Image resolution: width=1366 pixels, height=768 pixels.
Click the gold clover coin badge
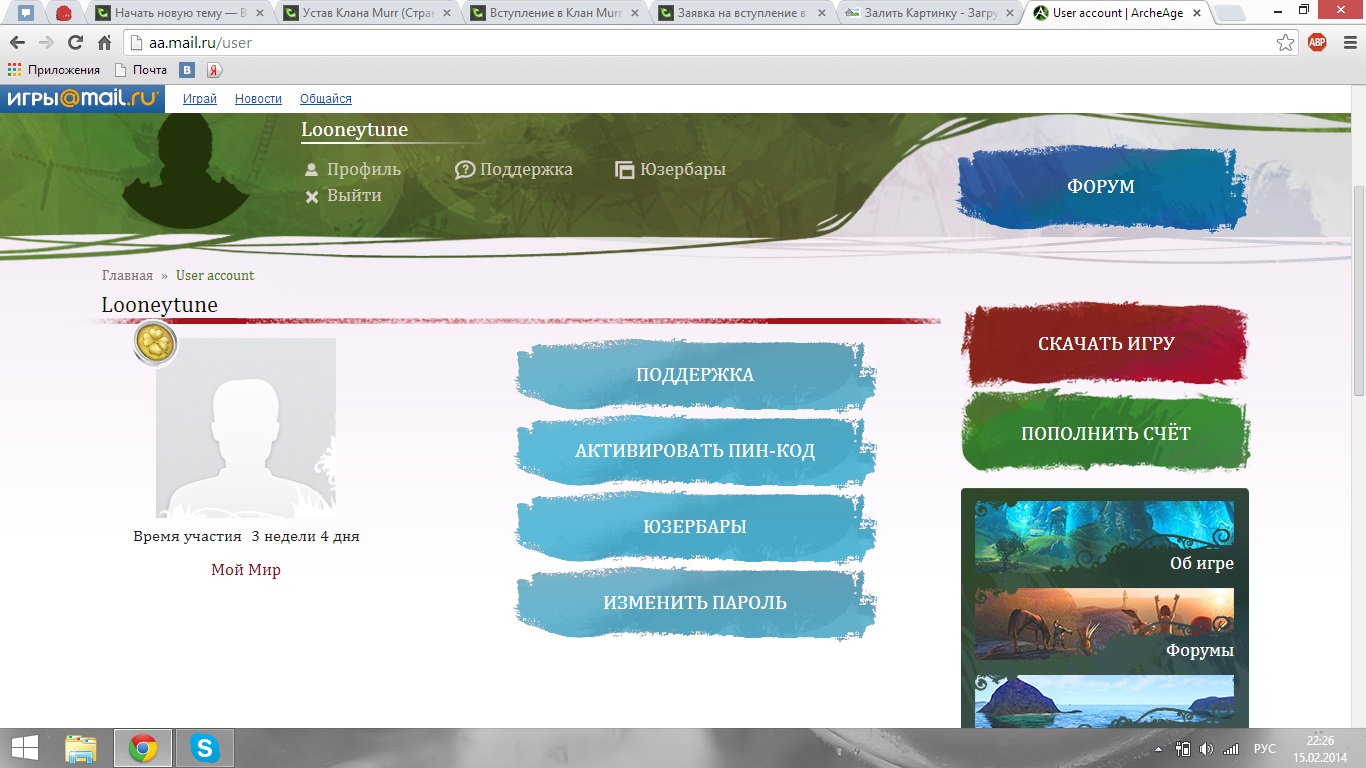tap(155, 344)
